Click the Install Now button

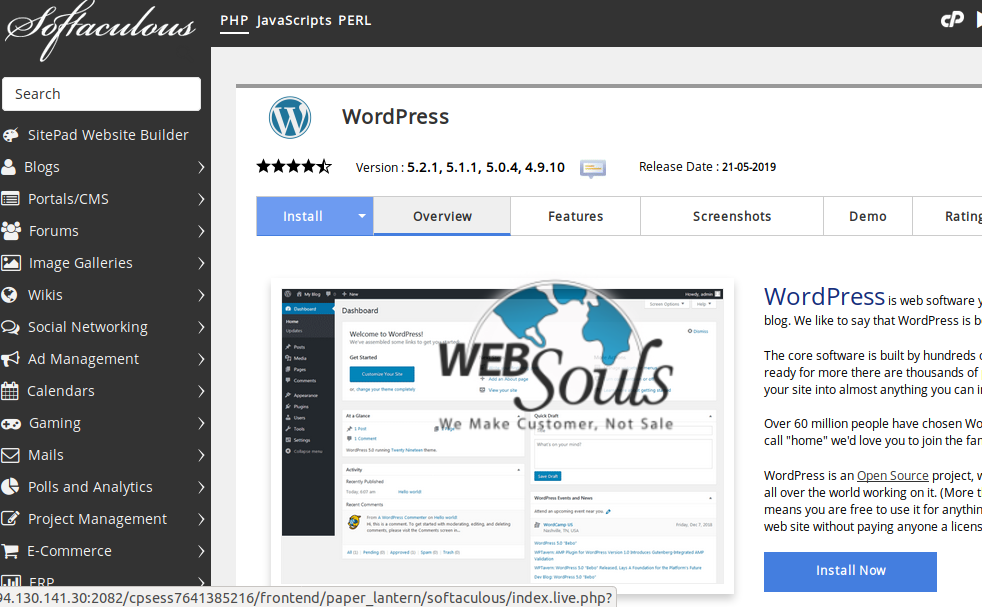click(850, 571)
